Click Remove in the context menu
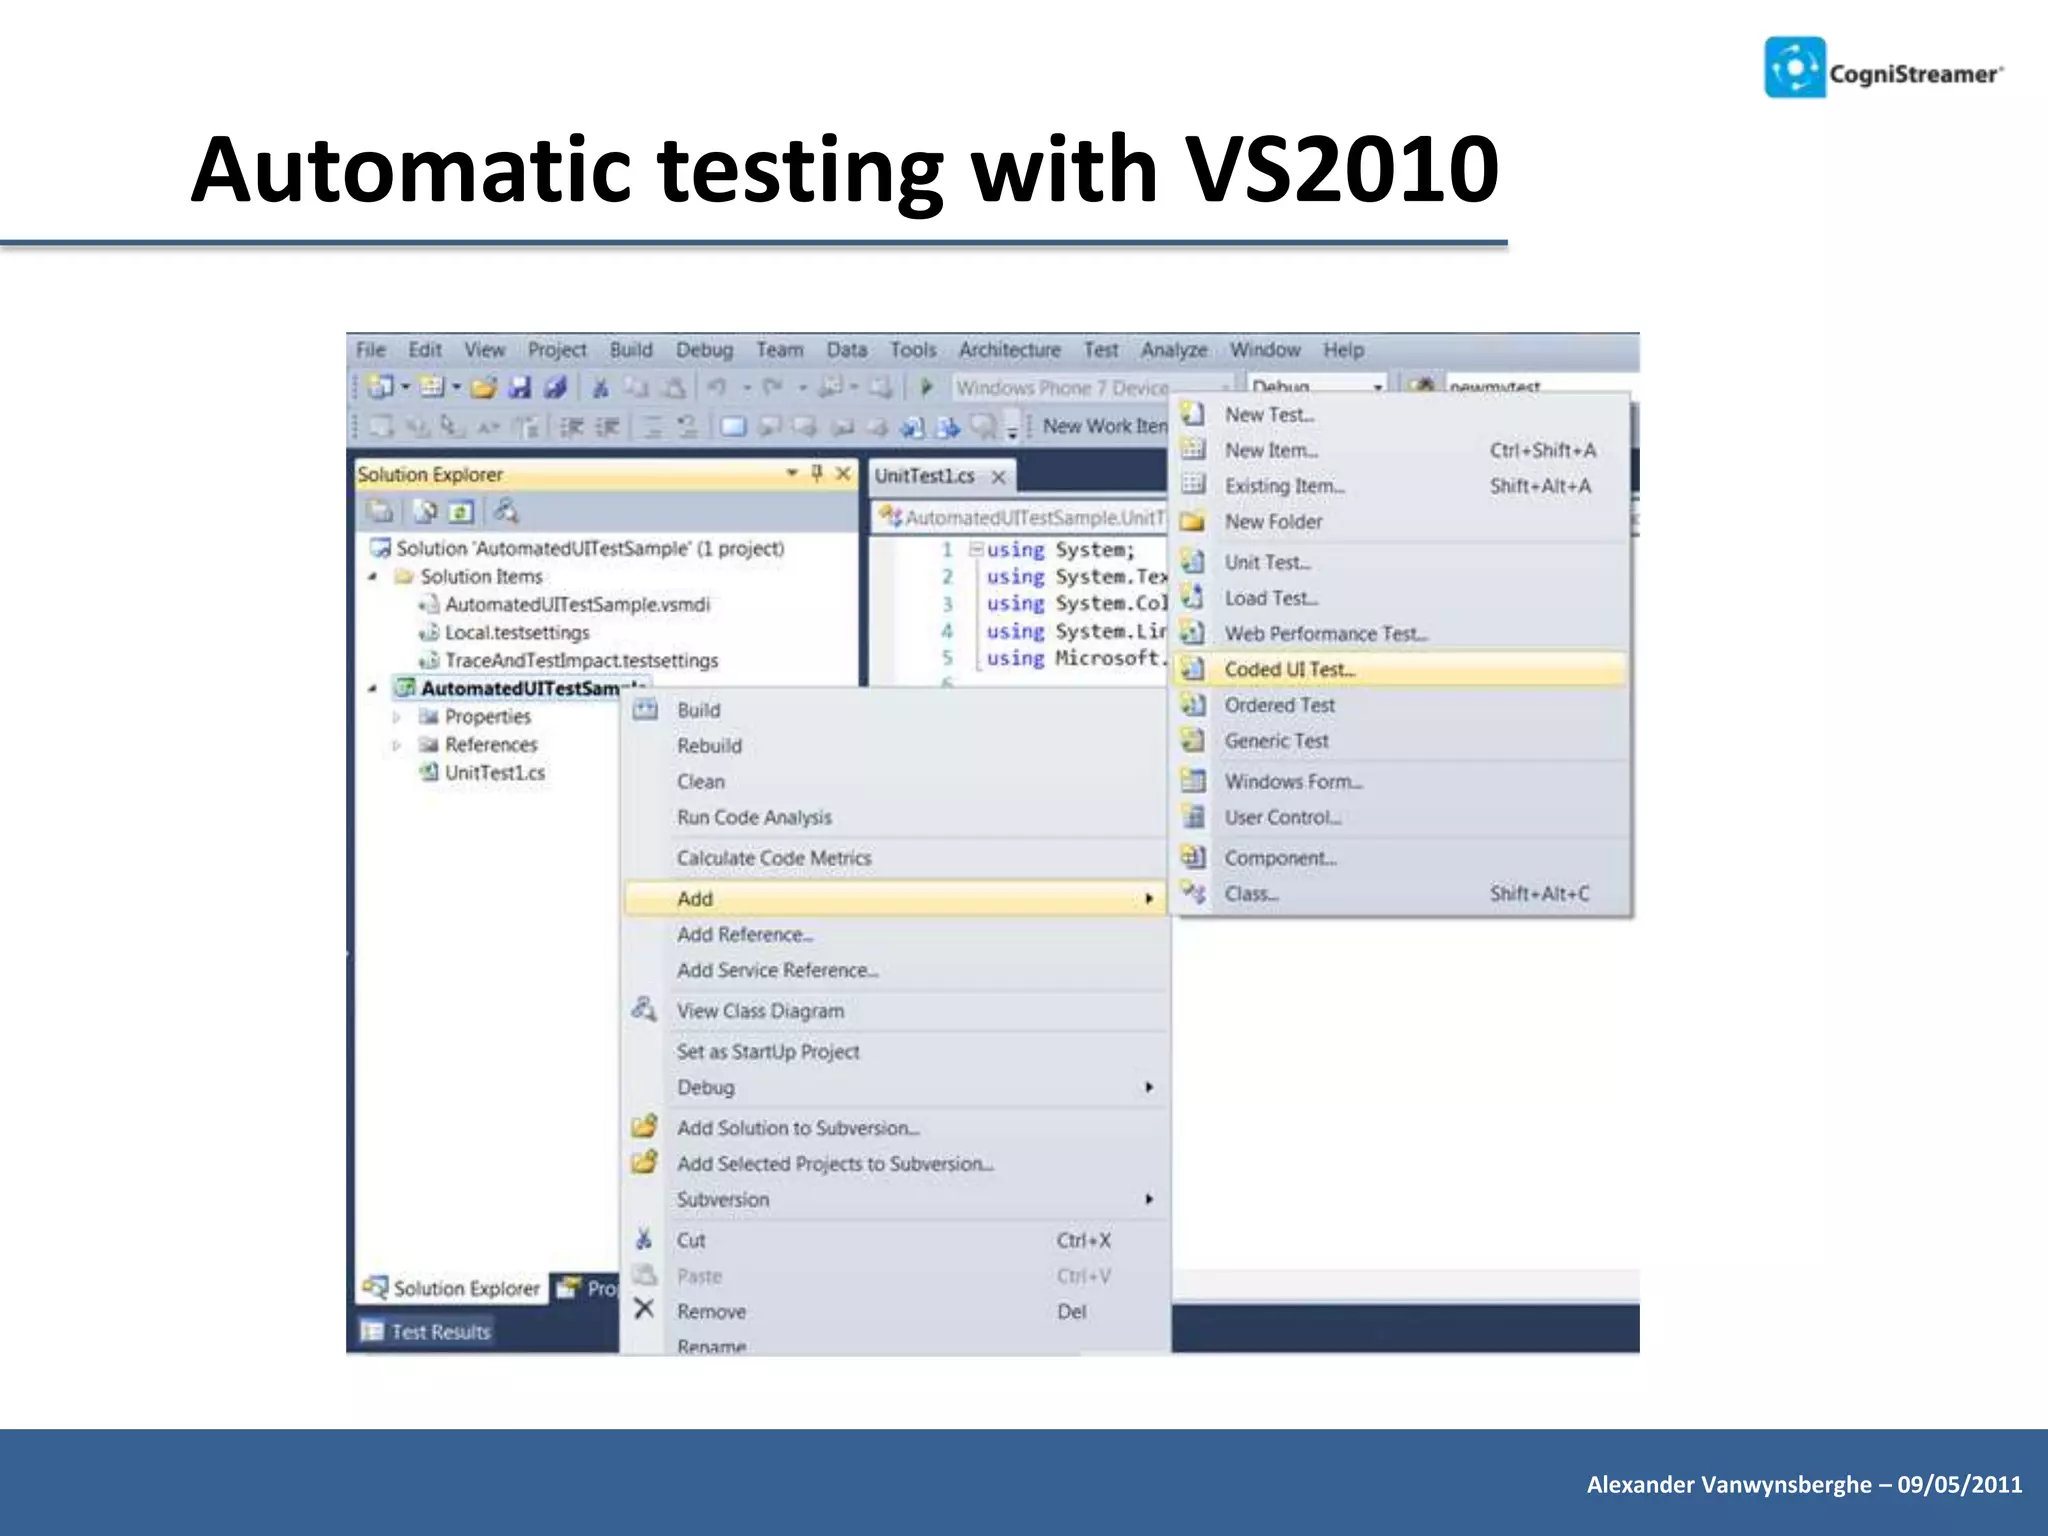The width and height of the screenshot is (2048, 1536). [895, 1311]
